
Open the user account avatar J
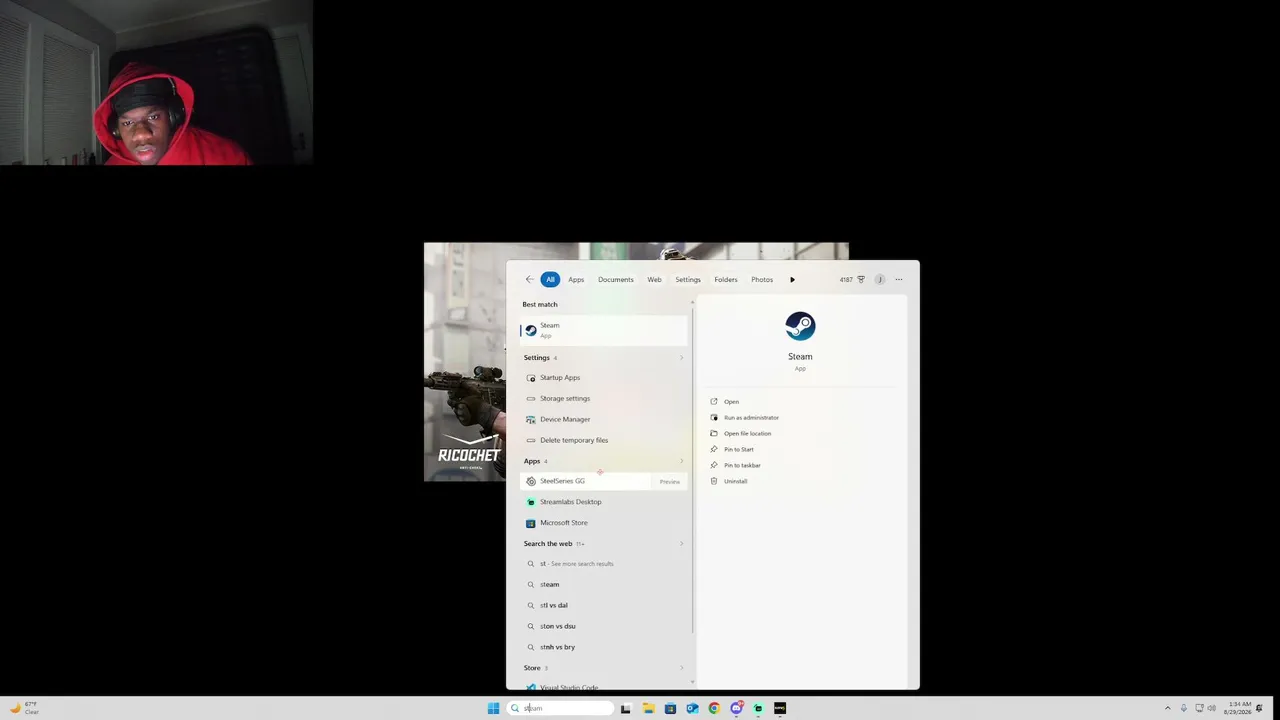click(880, 280)
